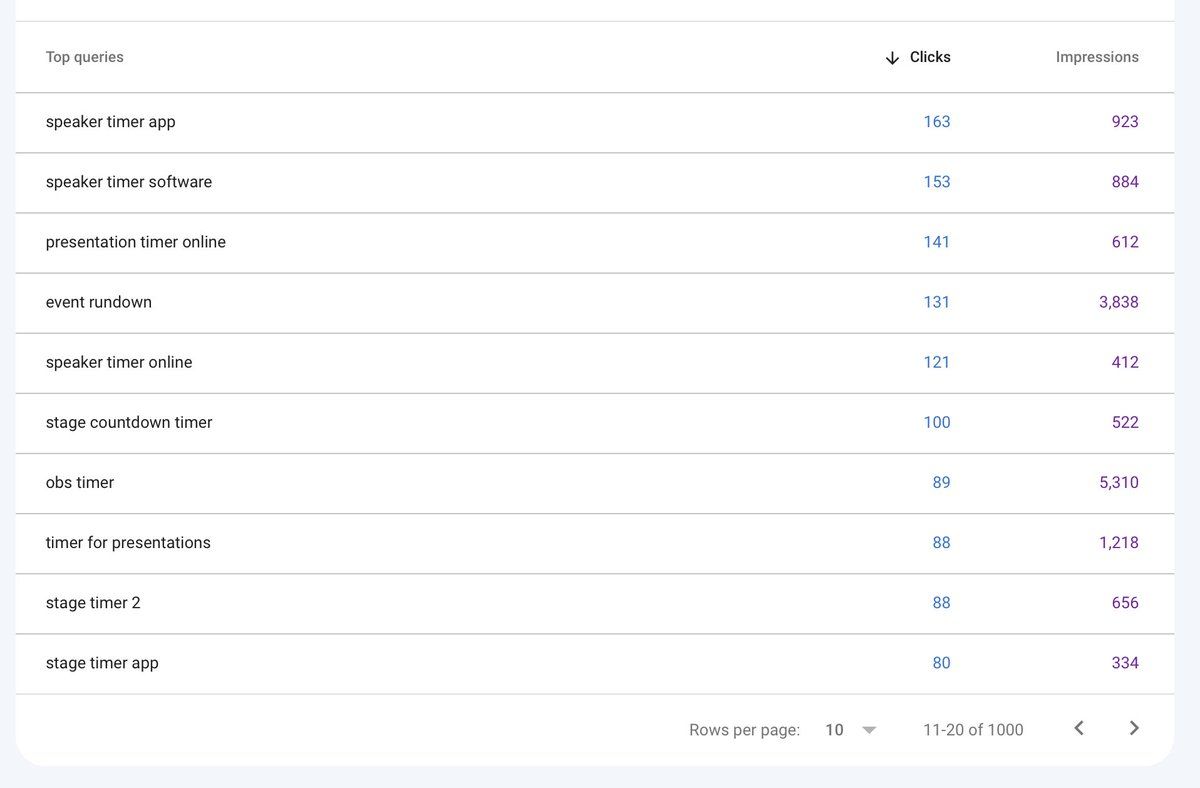Select the 'speaker timer app' query row
This screenshot has width=1200, height=788.
point(110,122)
